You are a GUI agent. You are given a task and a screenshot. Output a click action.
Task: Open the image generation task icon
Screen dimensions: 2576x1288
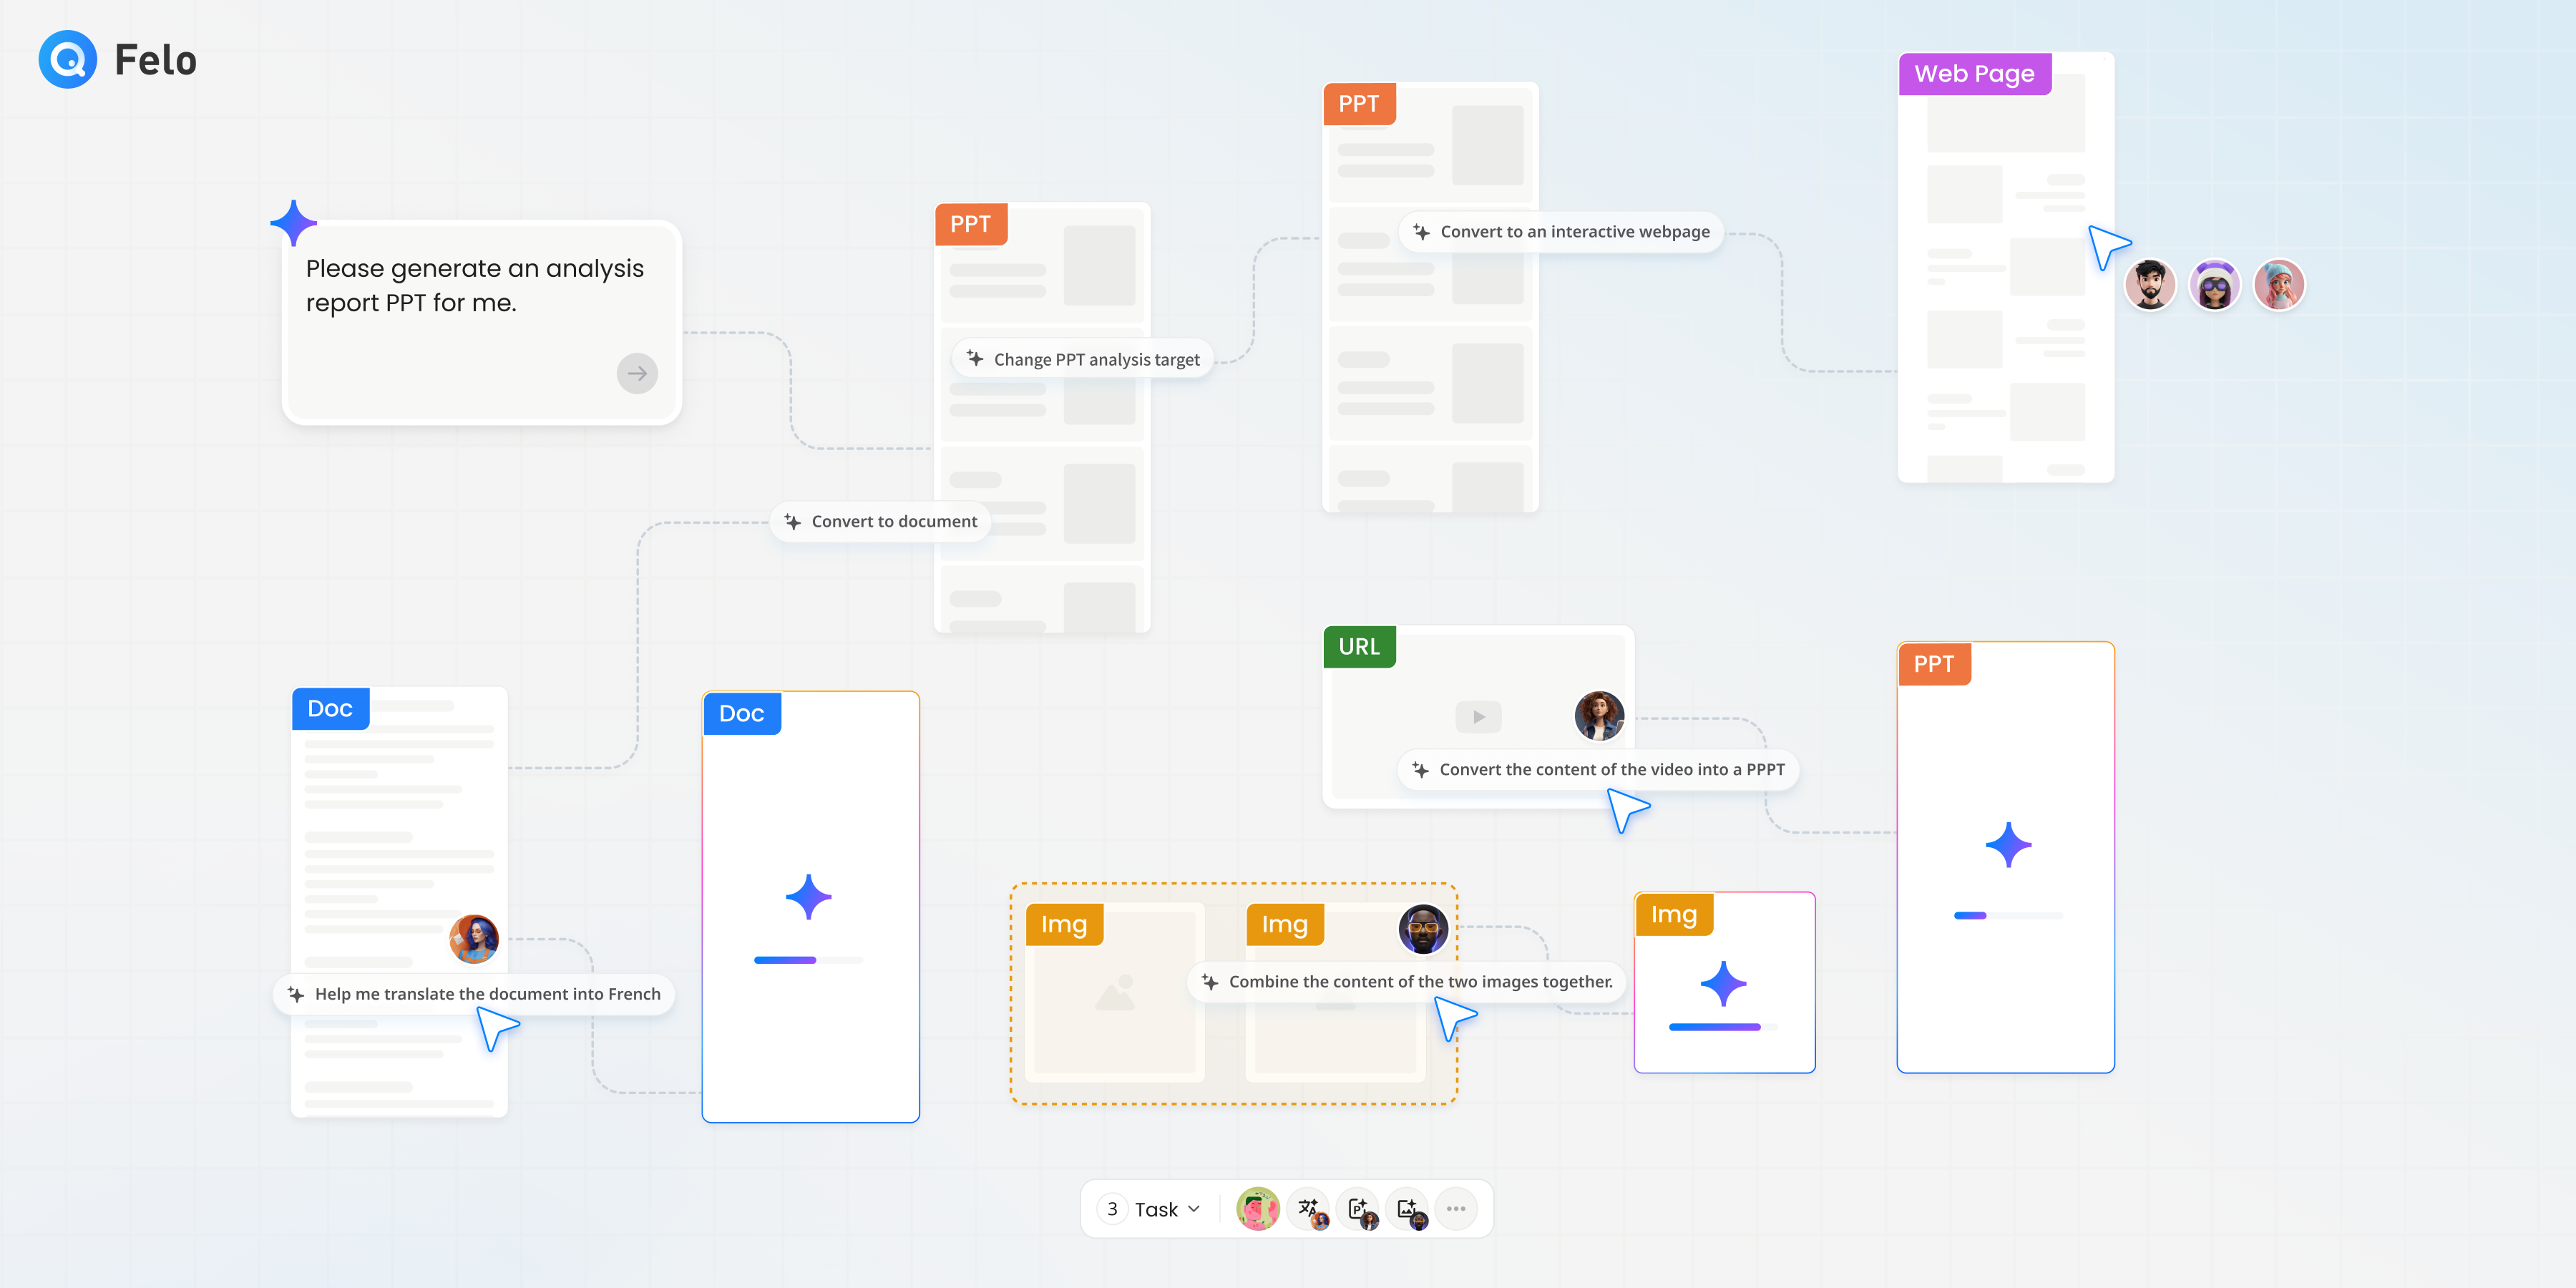point(1408,1209)
